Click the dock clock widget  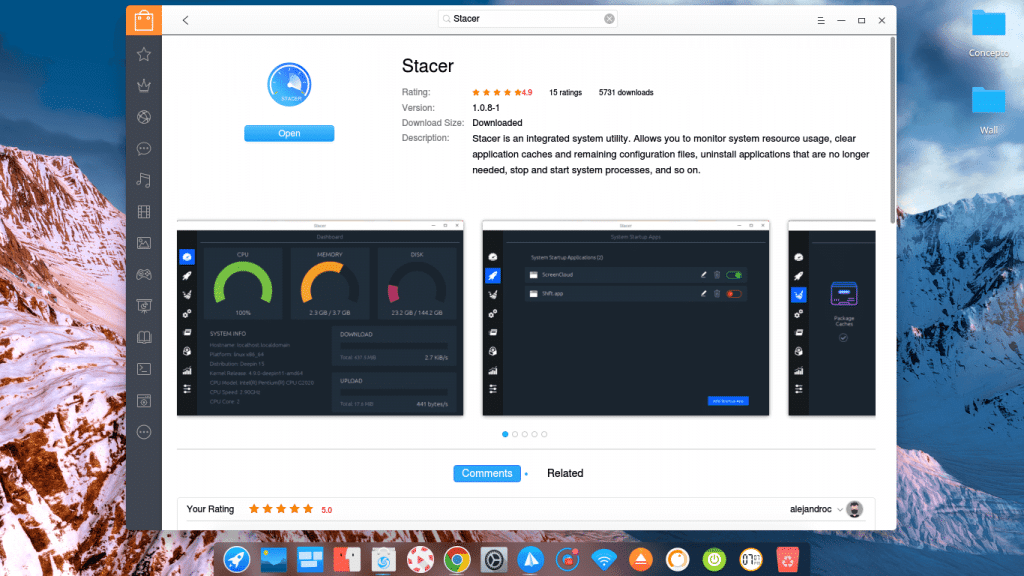[751, 560]
